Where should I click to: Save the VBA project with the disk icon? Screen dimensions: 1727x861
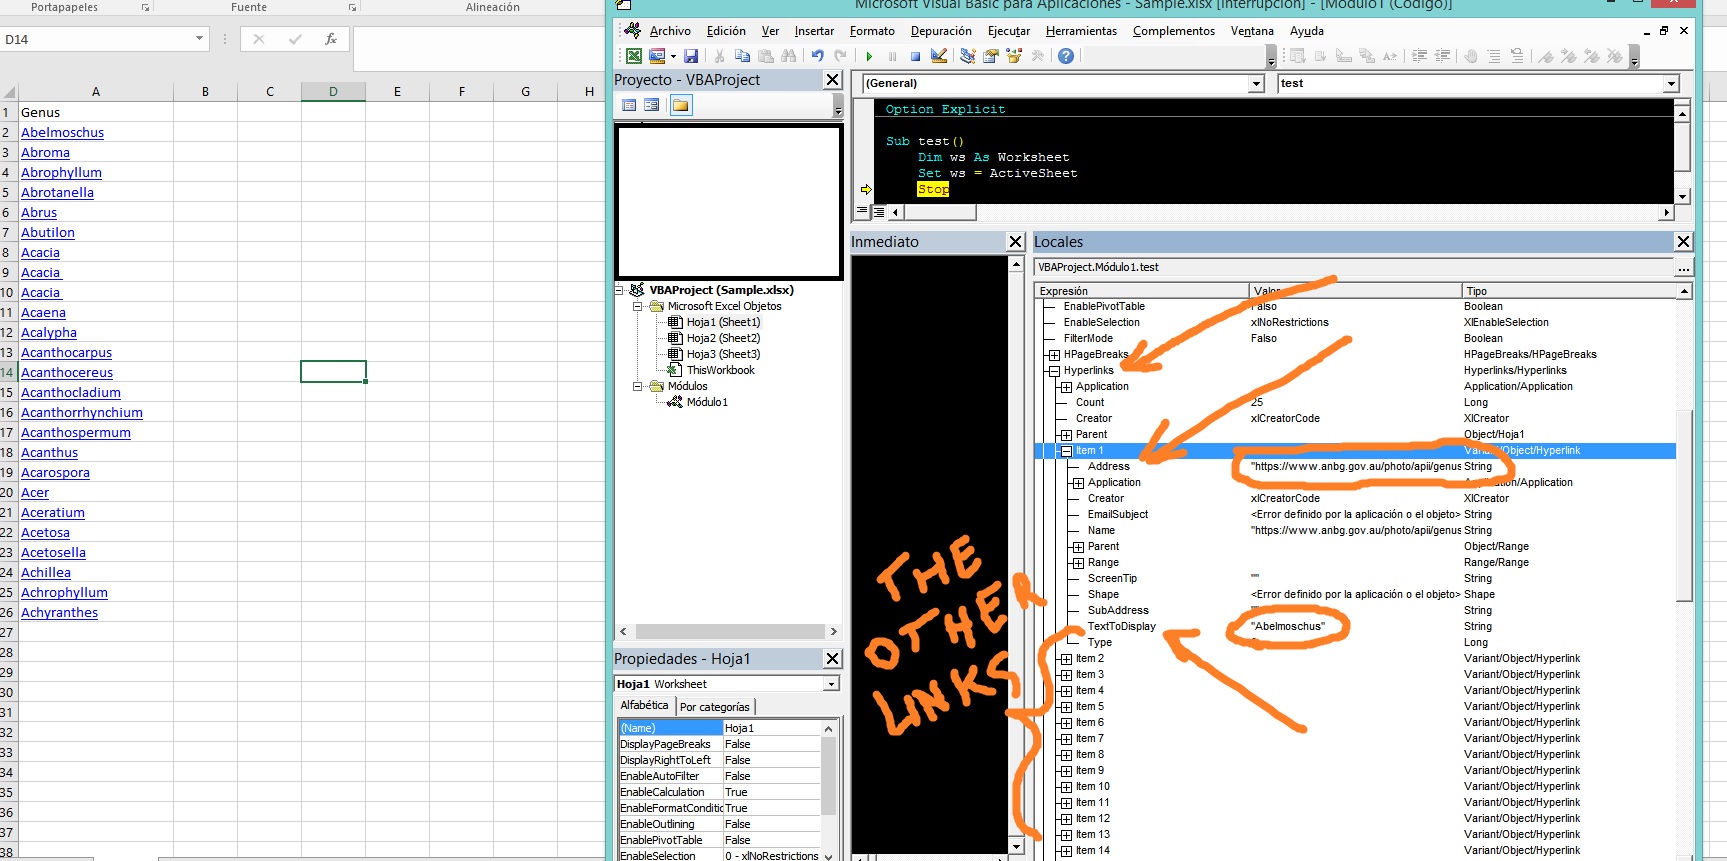click(691, 56)
